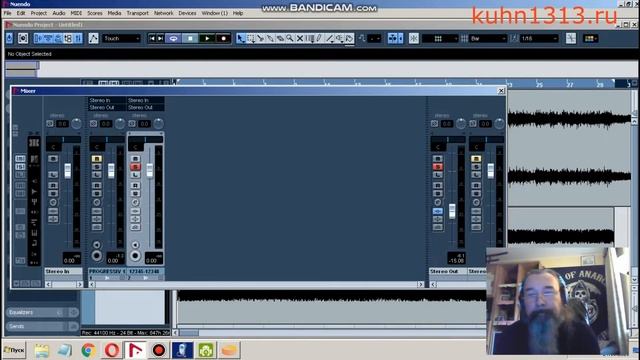Open the File menu
The width and height of the screenshot is (640, 360).
click(x=8, y=13)
